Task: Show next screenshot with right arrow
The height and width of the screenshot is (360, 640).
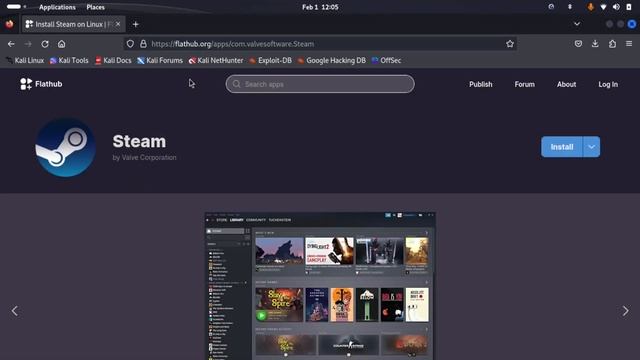Action: (625, 311)
